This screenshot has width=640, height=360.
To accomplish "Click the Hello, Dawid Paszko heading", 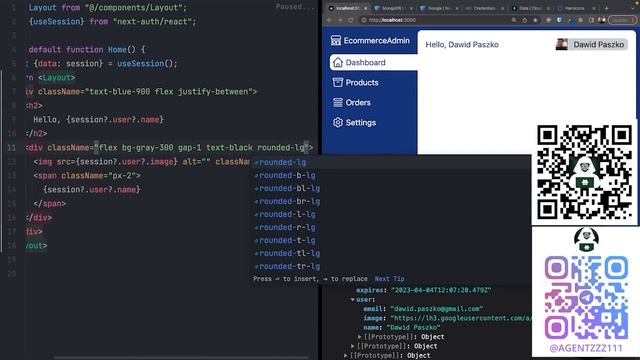I will tap(462, 44).
